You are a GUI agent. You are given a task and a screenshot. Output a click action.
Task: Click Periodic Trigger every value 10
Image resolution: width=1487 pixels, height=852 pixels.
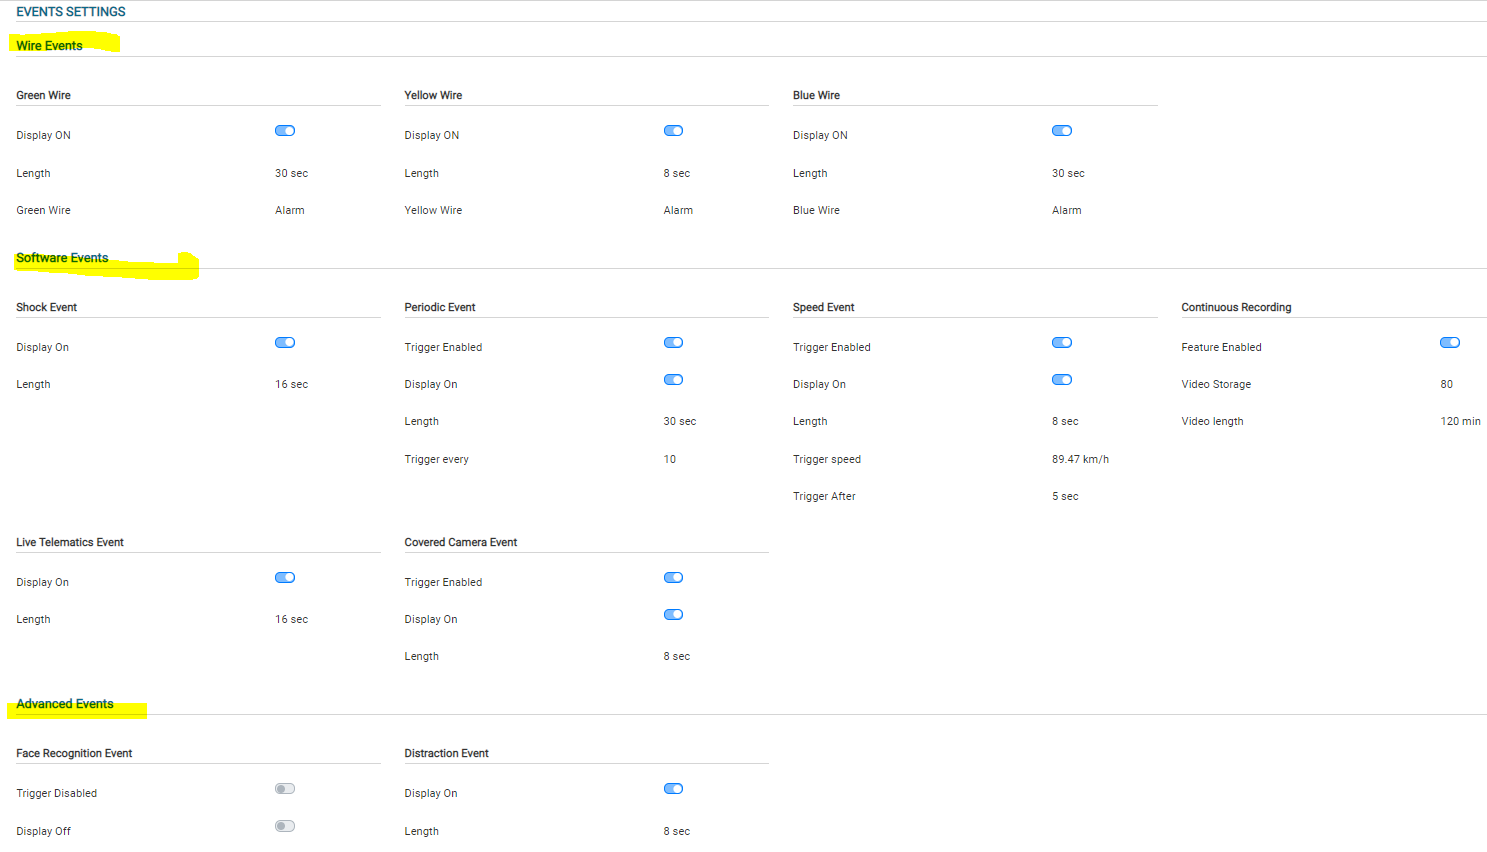pos(670,459)
